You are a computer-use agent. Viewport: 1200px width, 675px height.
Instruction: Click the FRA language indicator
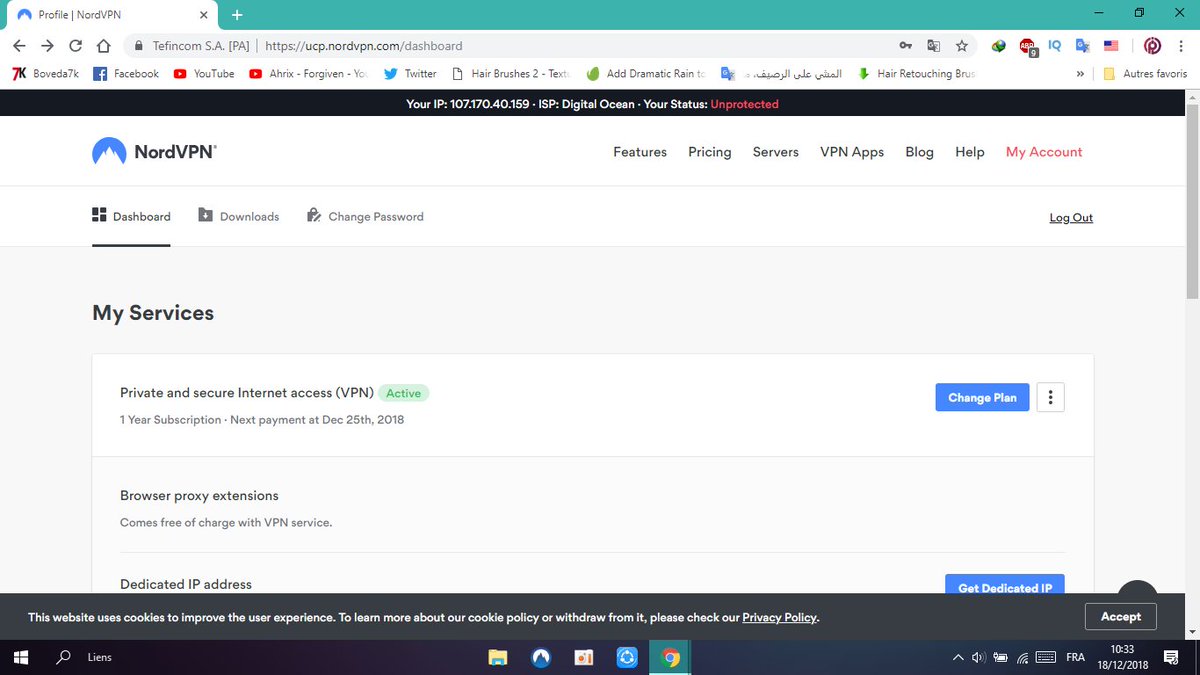[x=1076, y=657]
